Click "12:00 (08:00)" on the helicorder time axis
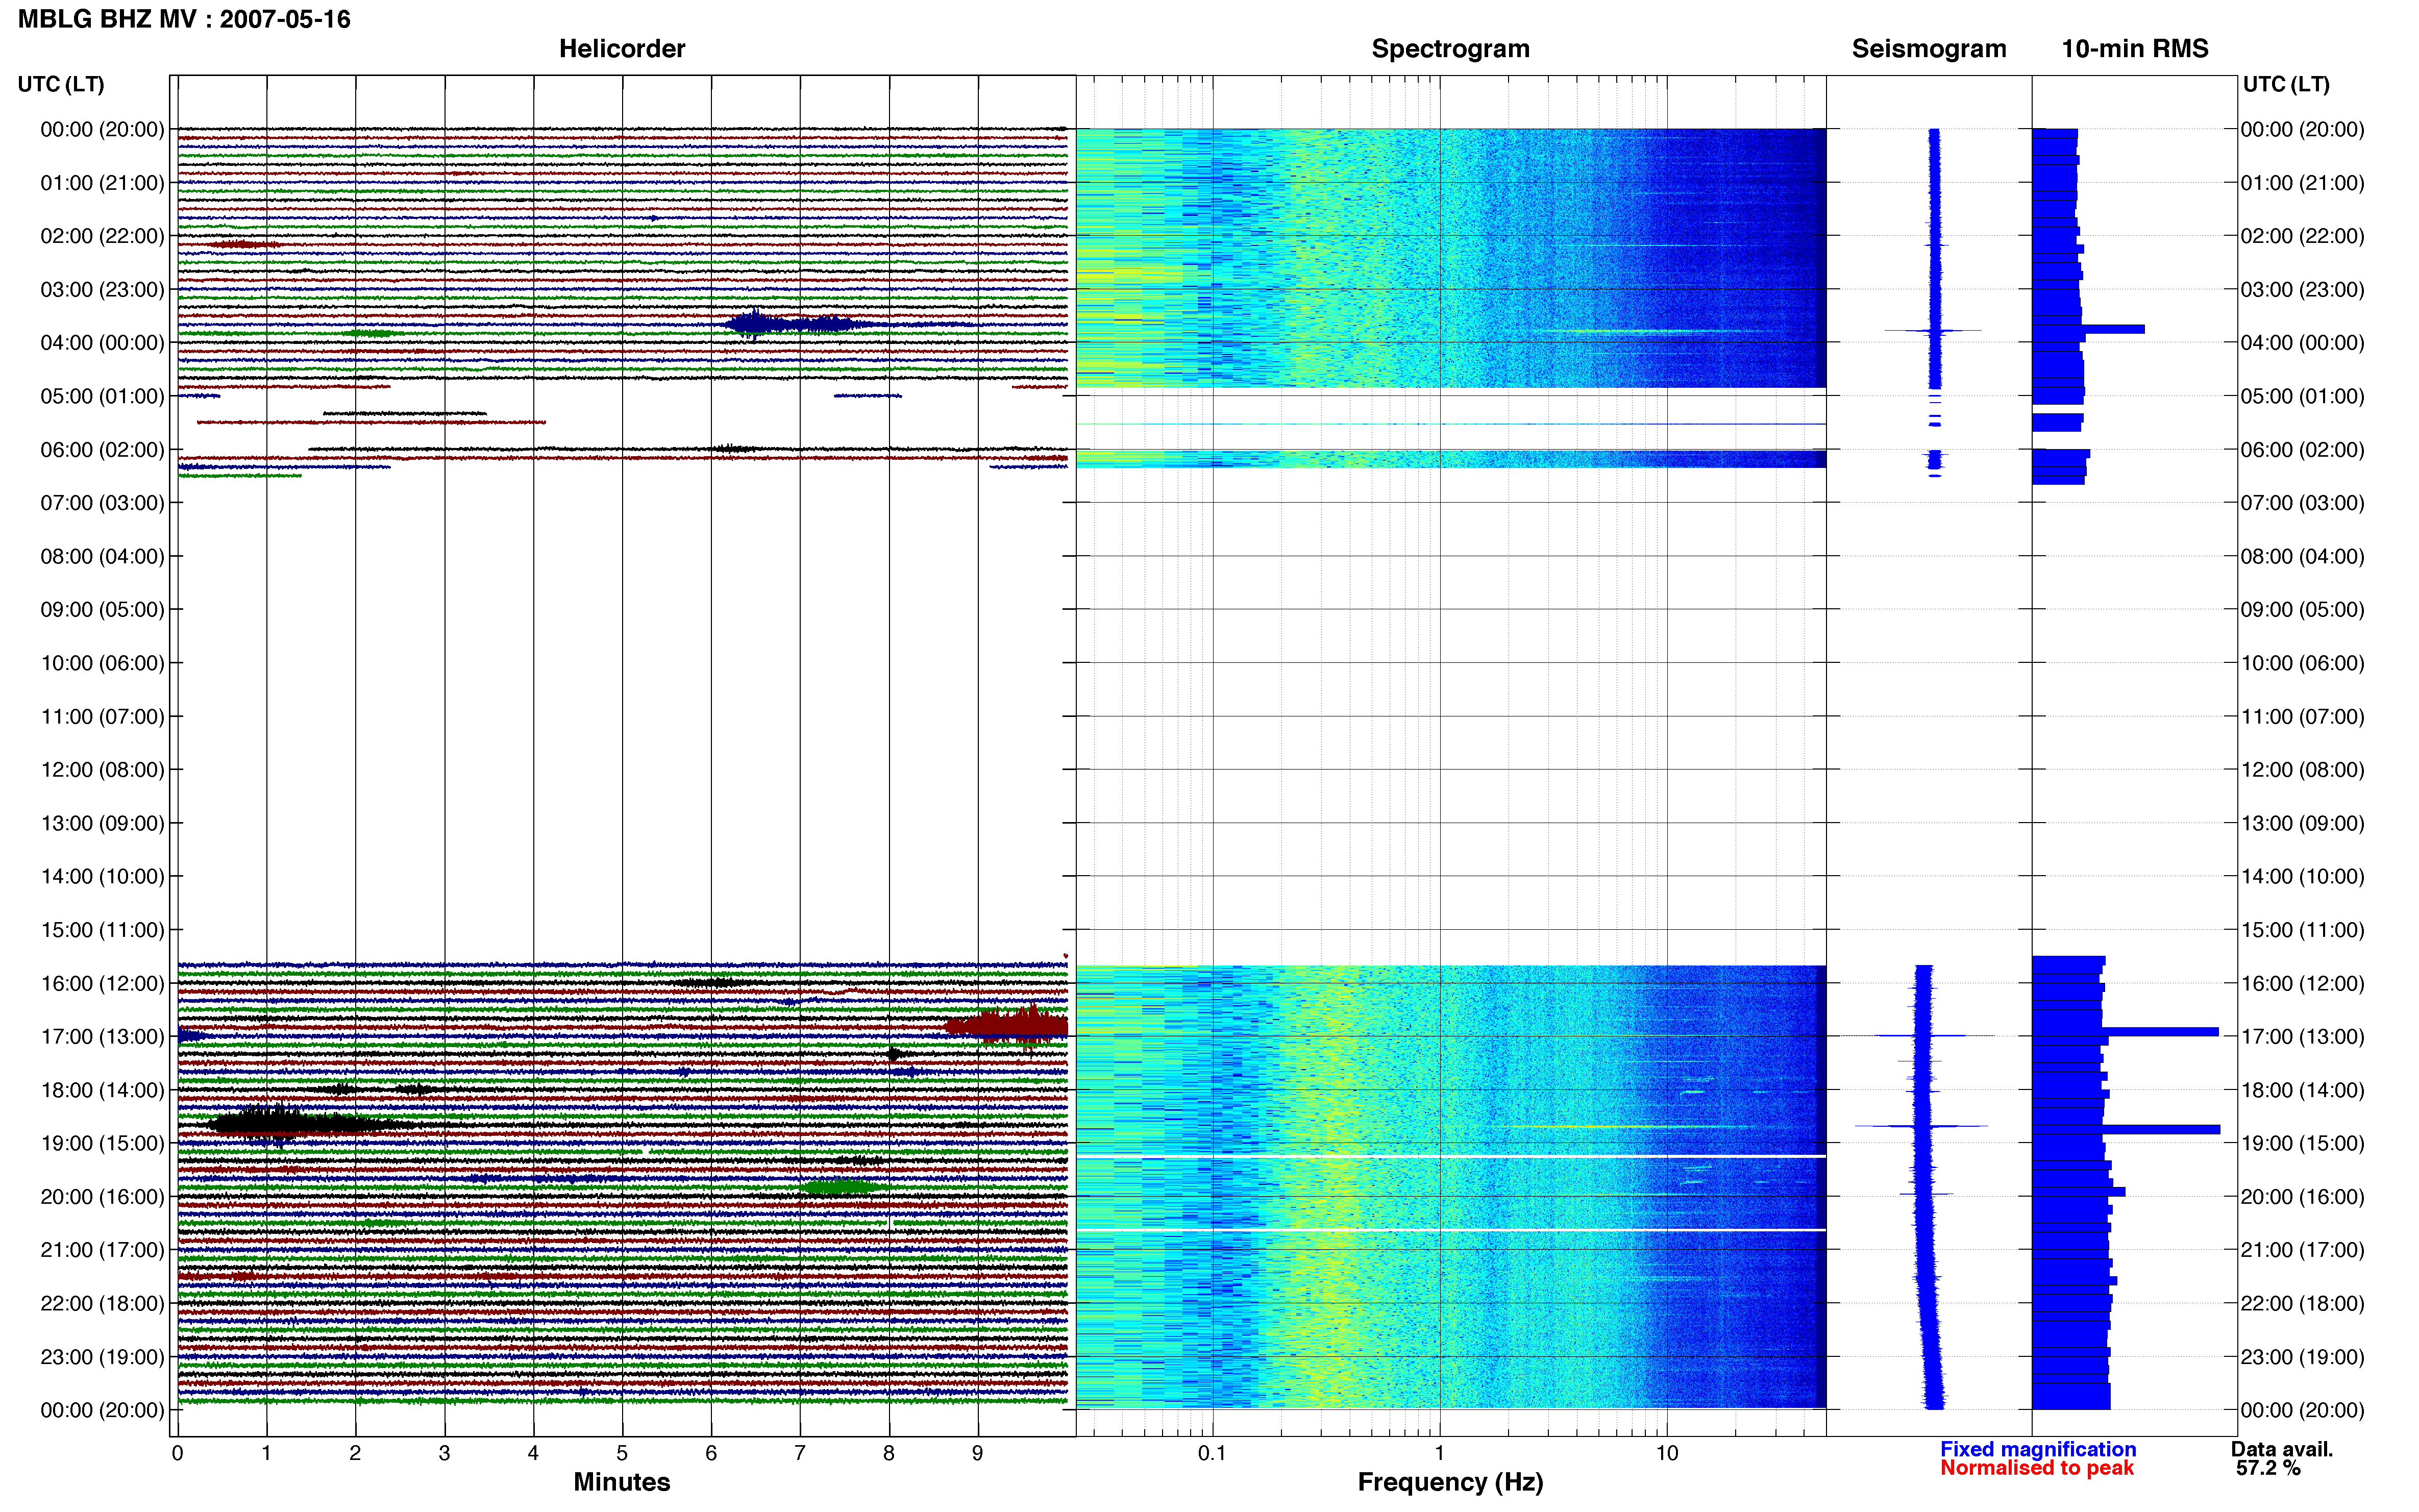The width and height of the screenshot is (2419, 1512). tap(102, 770)
